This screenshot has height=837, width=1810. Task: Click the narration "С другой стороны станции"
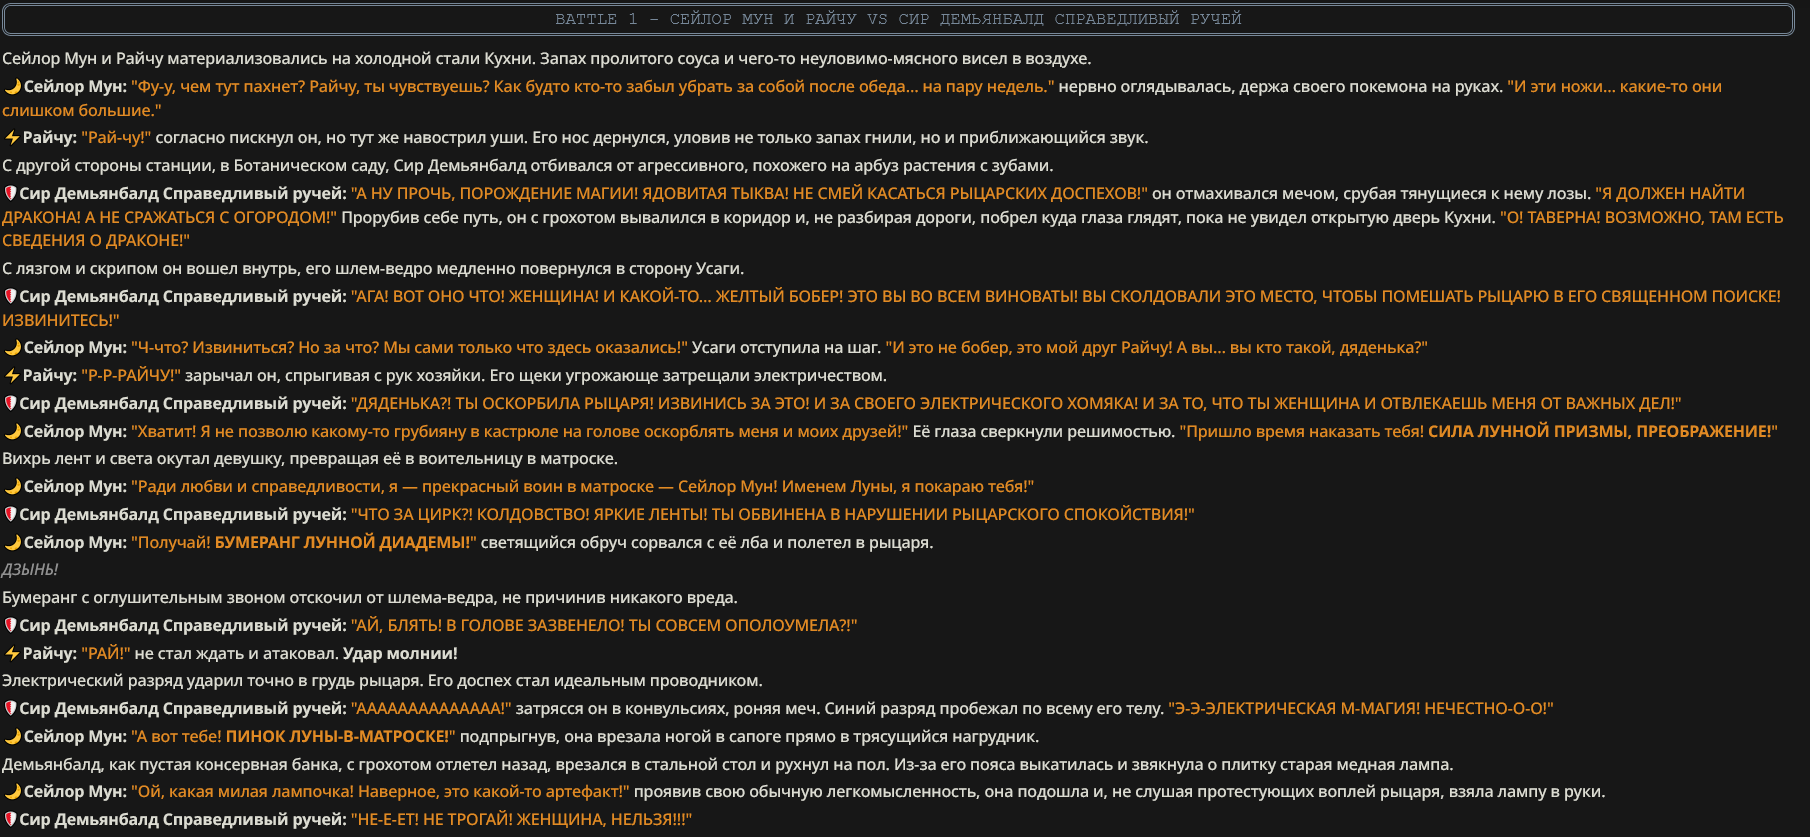pos(528,166)
